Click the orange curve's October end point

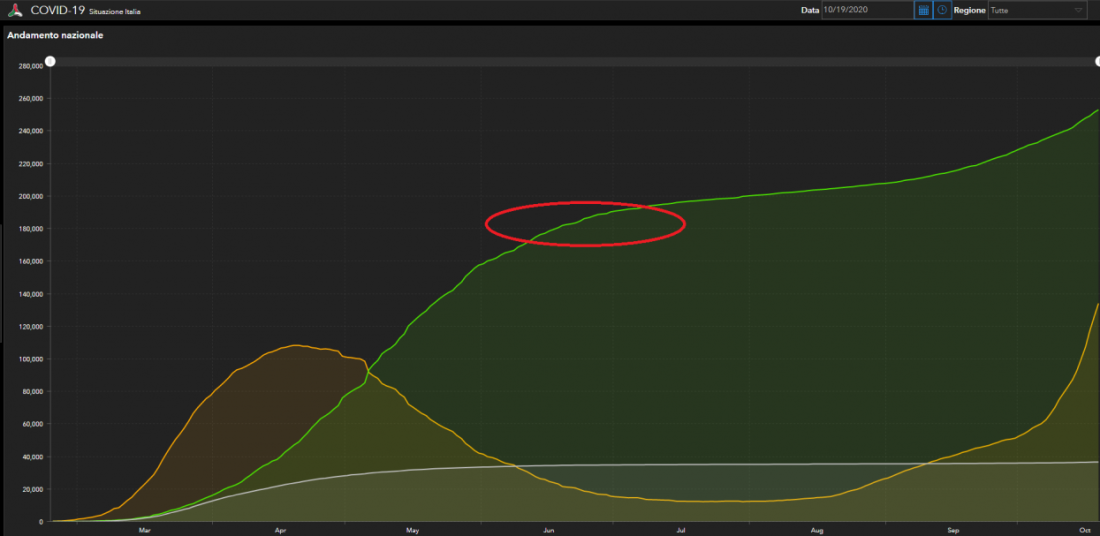[x=1098, y=304]
